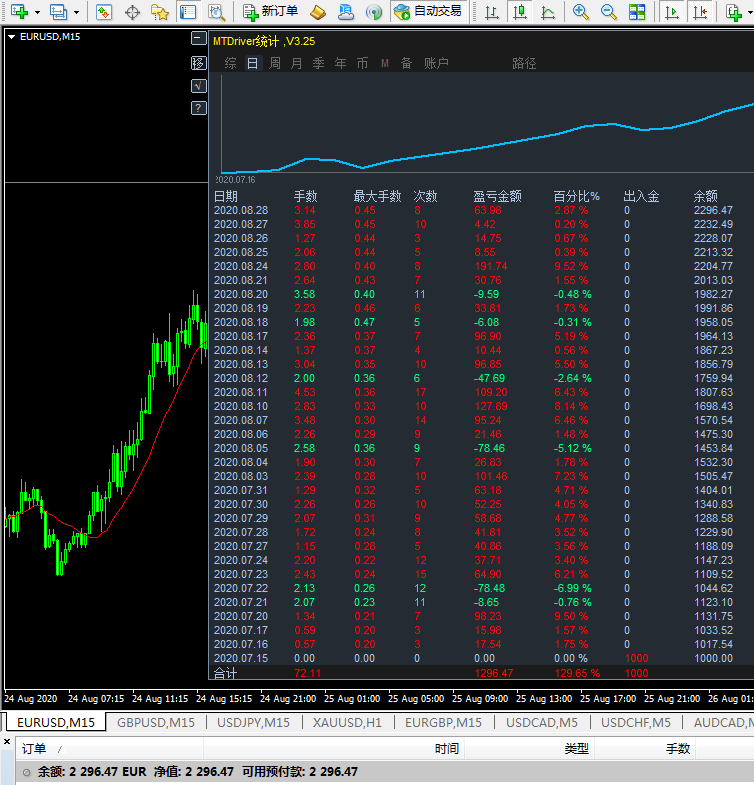
Task: Select the 币 currency statistics tab
Action: pyautogui.click(x=362, y=63)
